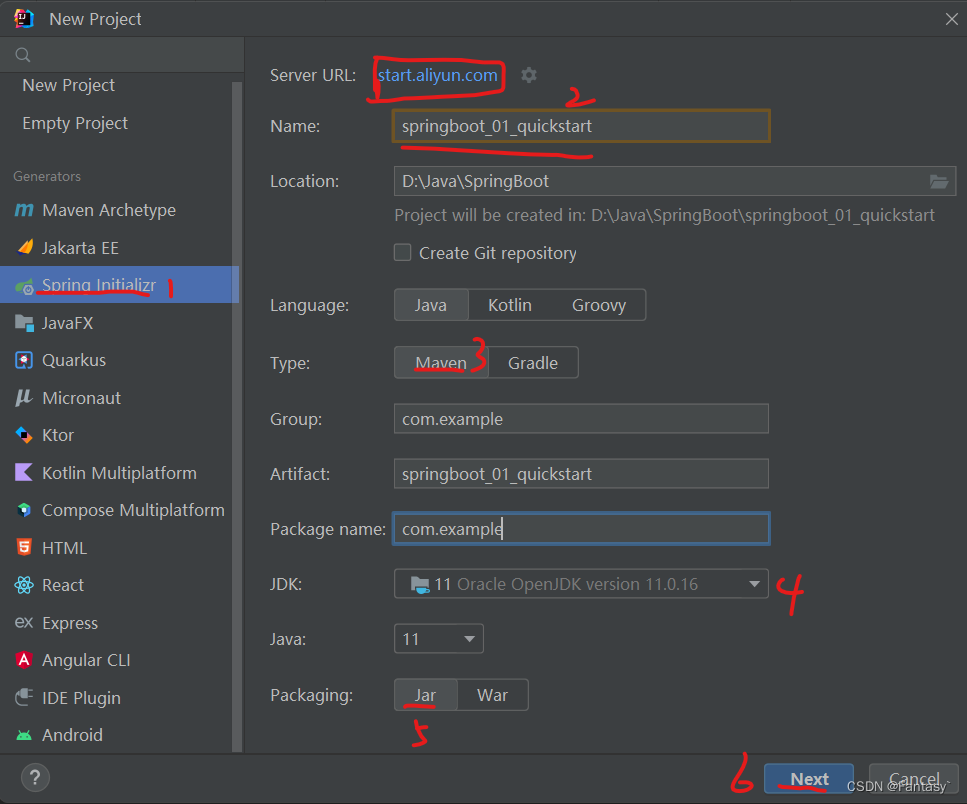Choose Micronaut generator
This screenshot has width=967, height=804.
(x=117, y=398)
